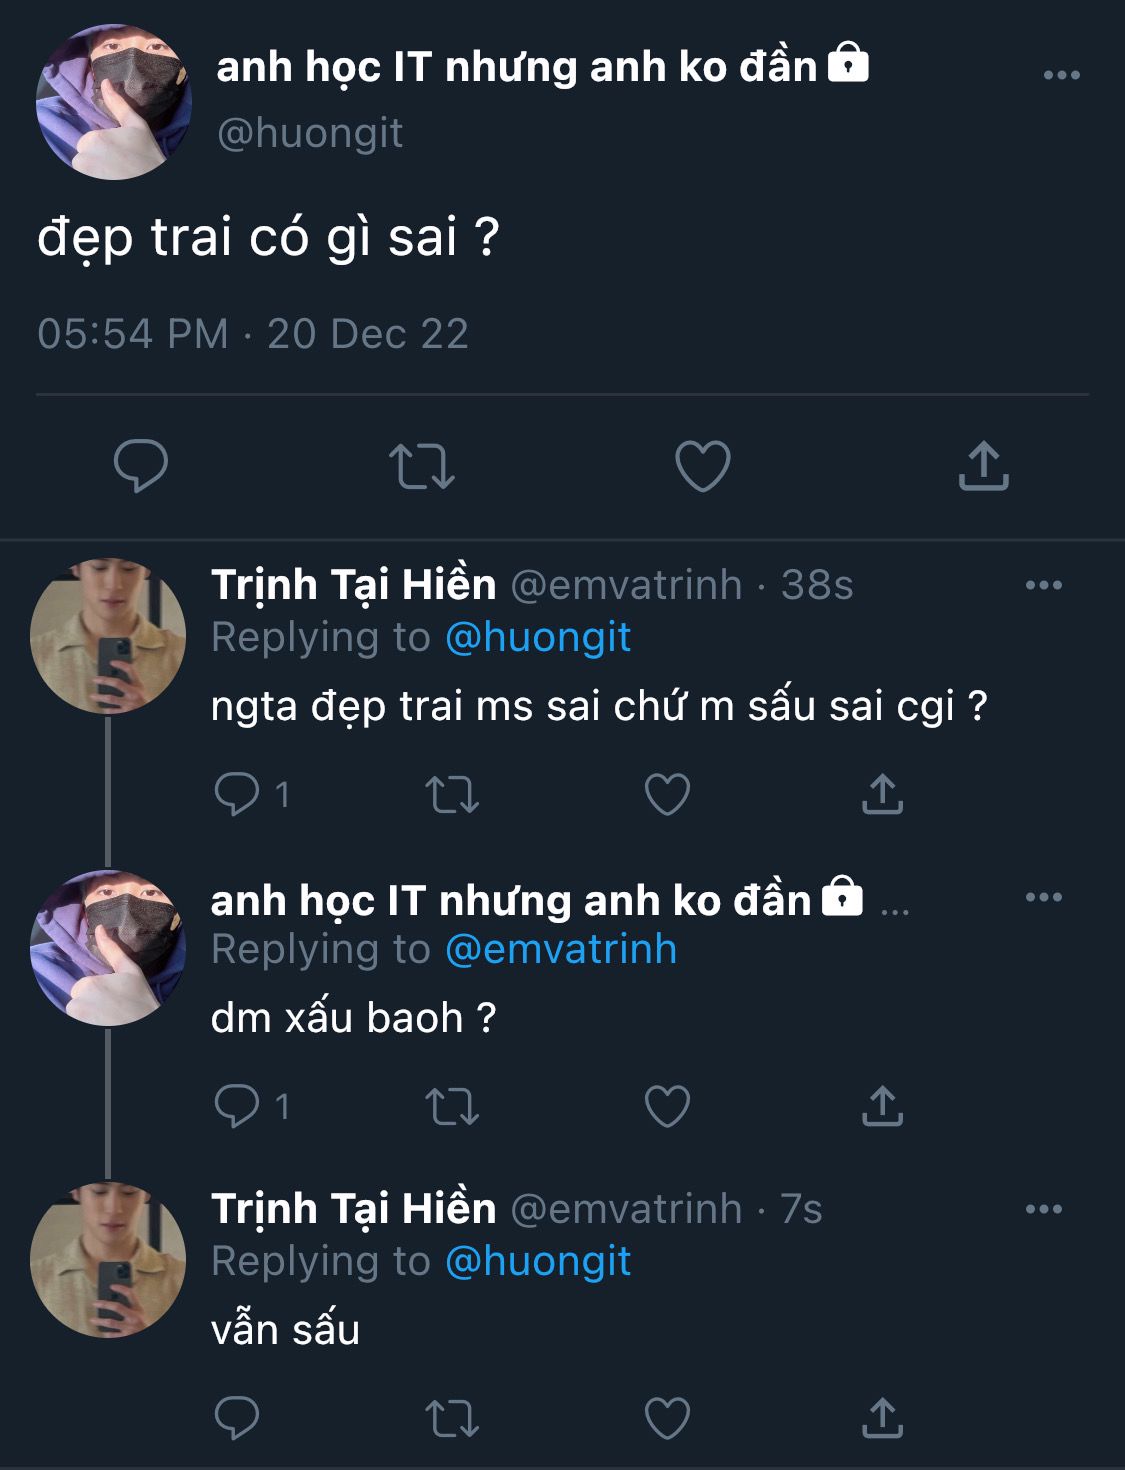Open @huongit mention in first reply
1125x1470 pixels.
tap(538, 638)
